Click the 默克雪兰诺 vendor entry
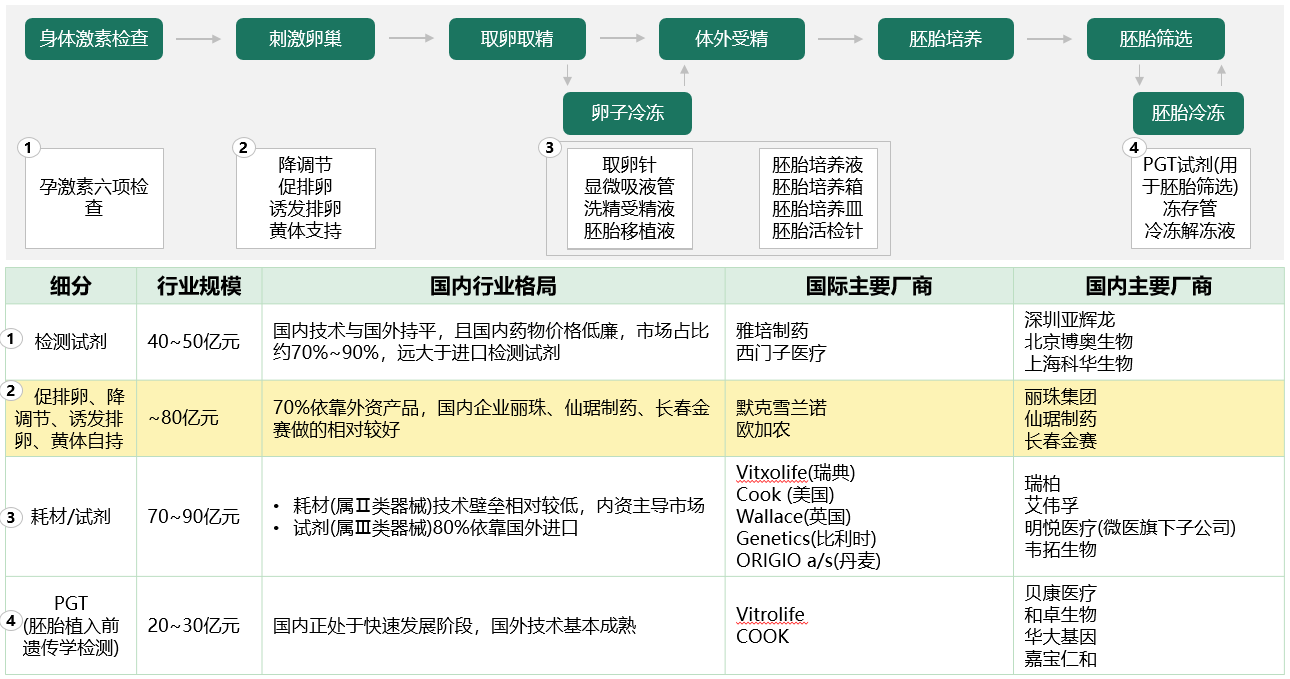Viewport: 1290px width, 679px height. (781, 408)
